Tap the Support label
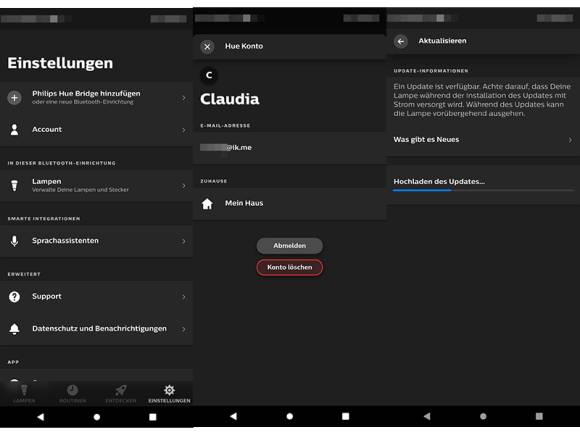Screen dimensions: 580x435 pyautogui.click(x=47, y=296)
